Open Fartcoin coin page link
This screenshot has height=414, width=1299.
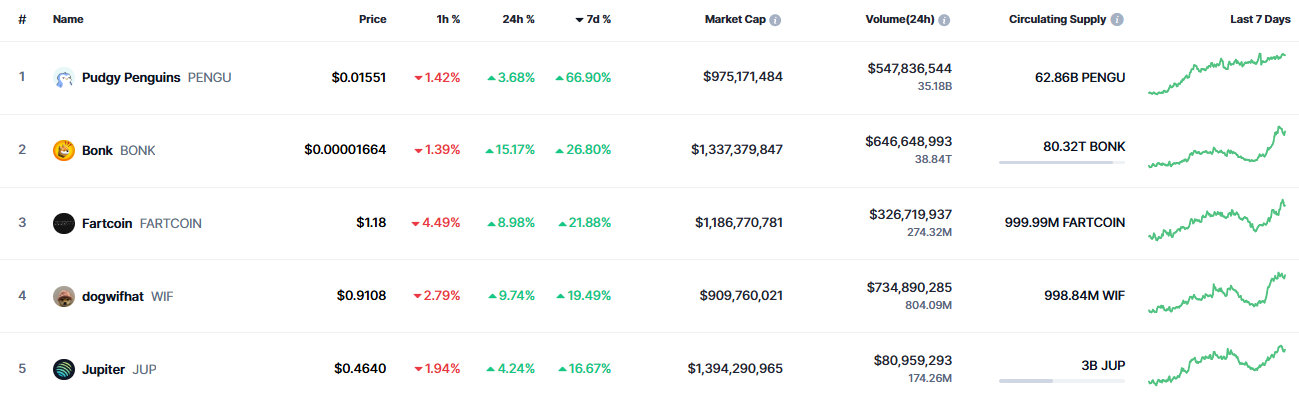pyautogui.click(x=107, y=223)
